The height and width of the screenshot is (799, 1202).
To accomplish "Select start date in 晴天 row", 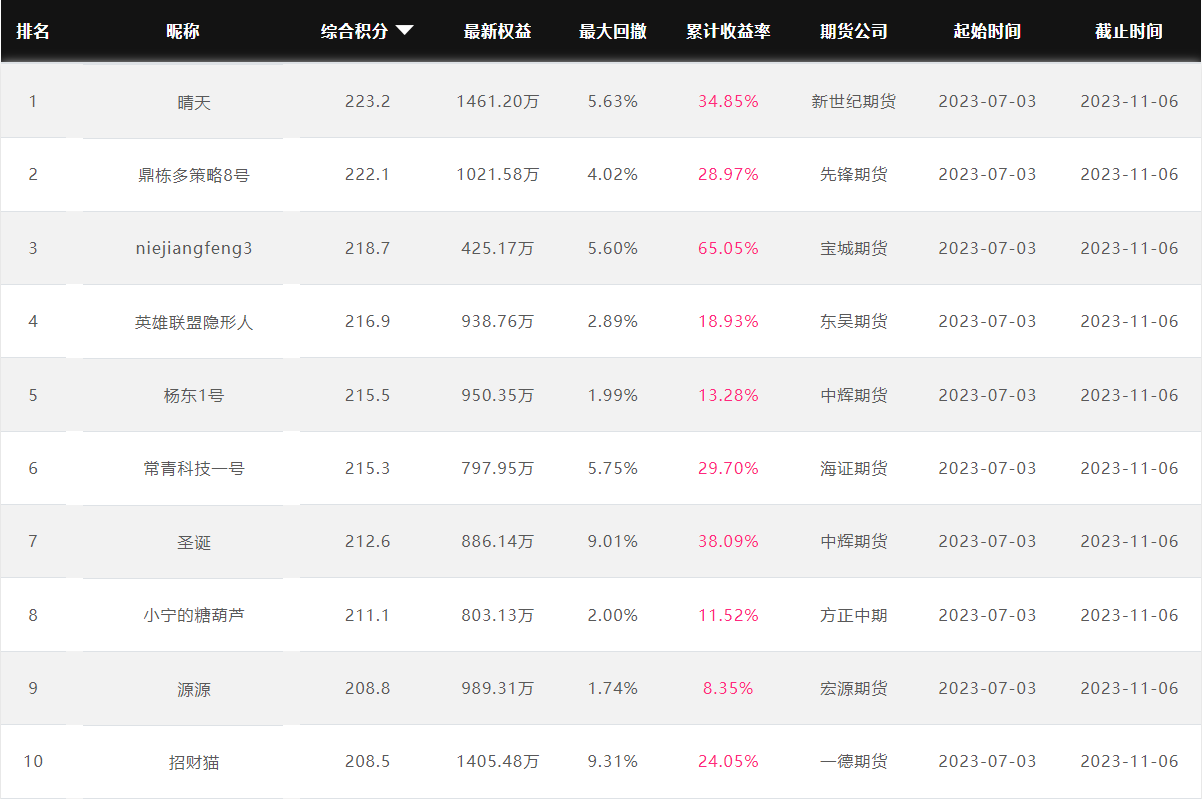I will point(988,101).
